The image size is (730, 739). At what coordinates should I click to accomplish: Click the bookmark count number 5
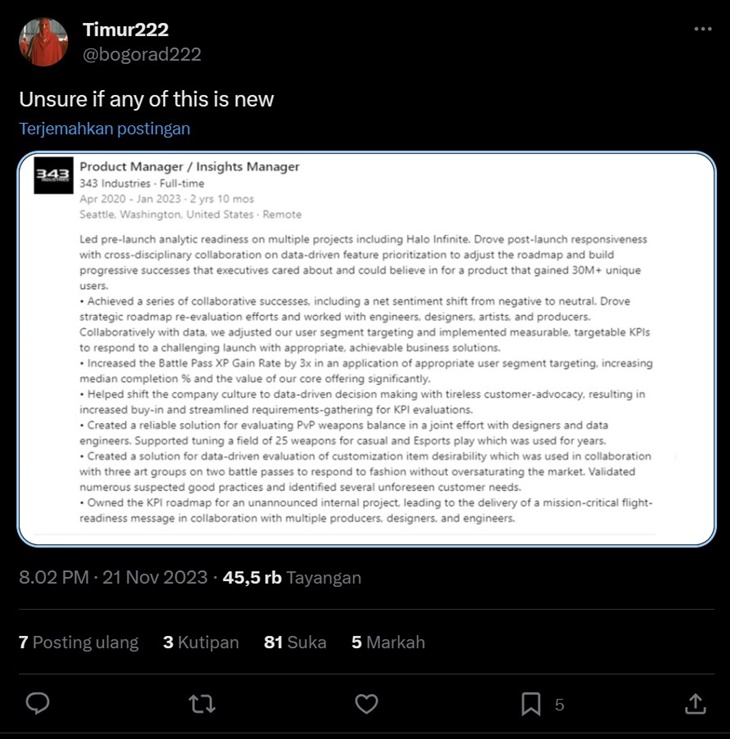click(559, 705)
